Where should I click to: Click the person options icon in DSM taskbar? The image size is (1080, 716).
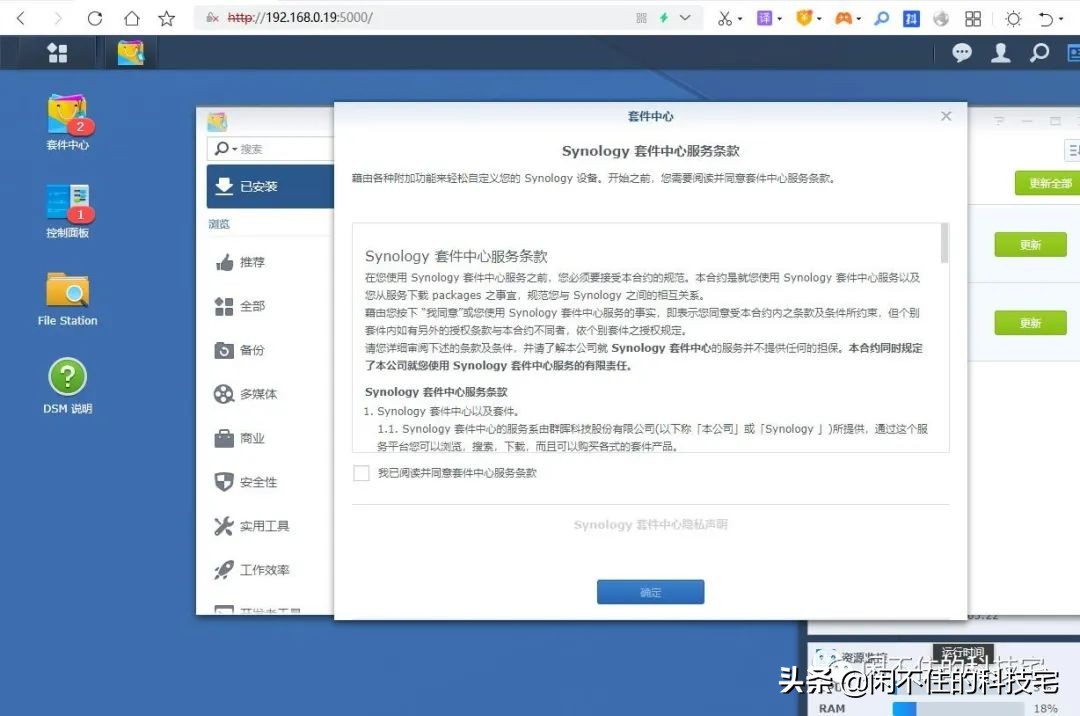1001,53
